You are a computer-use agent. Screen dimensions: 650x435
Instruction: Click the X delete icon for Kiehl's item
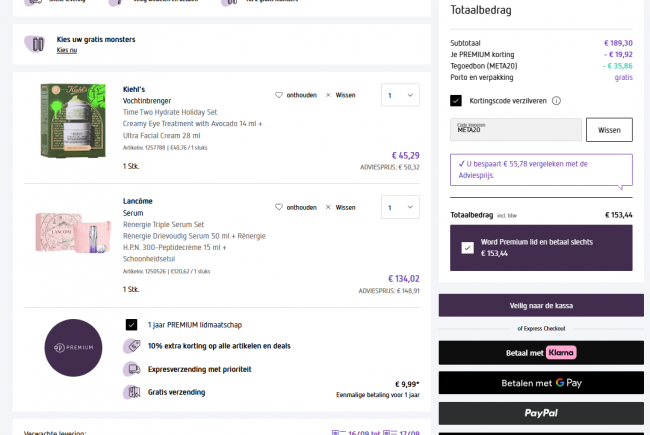[x=328, y=95]
